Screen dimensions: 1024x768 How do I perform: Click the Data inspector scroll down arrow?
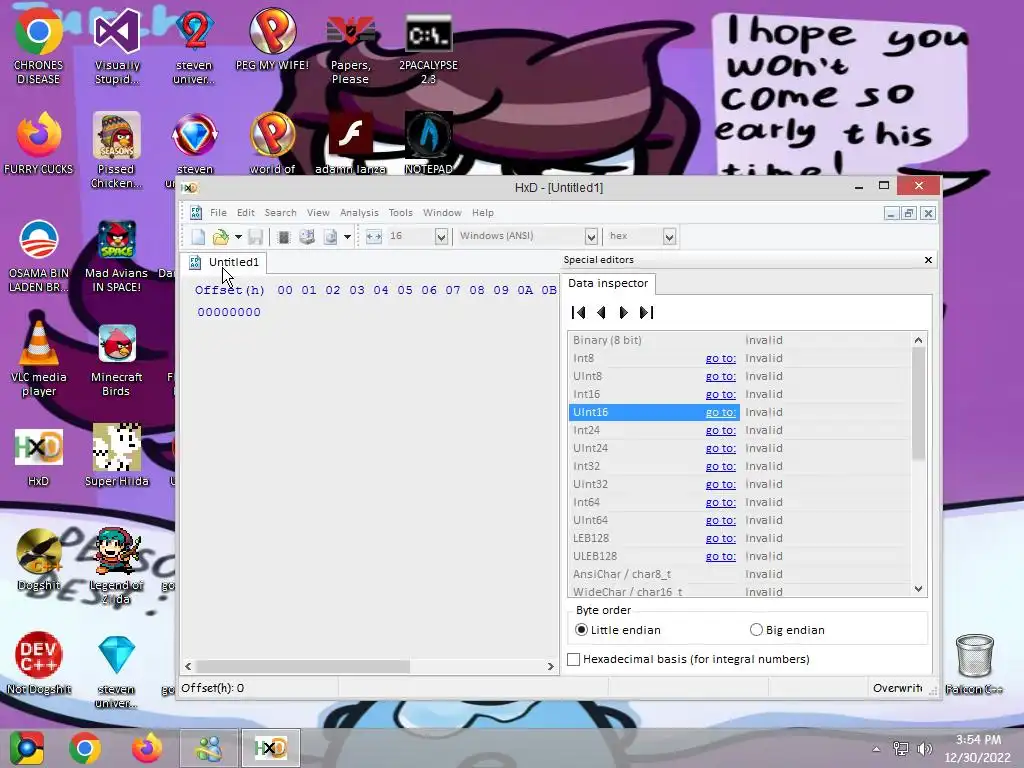coord(918,588)
